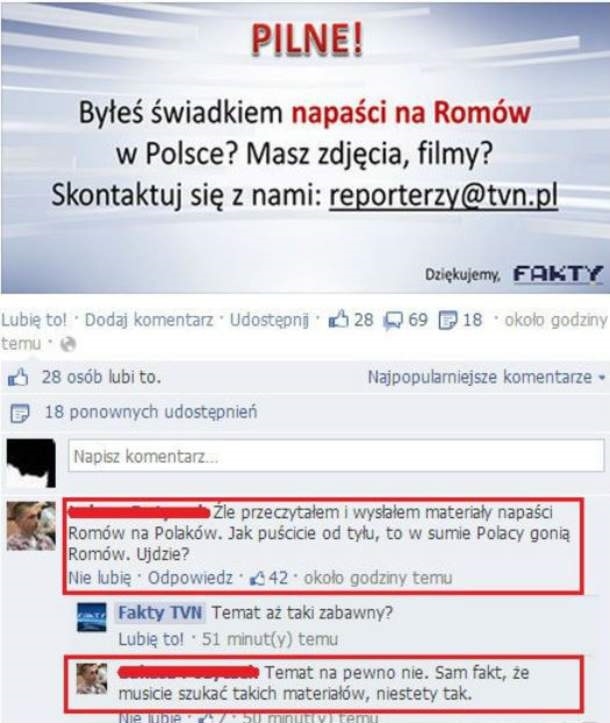Click the thumbs-up count 42 on first comment
This screenshot has width=610, height=723.
click(x=268, y=578)
